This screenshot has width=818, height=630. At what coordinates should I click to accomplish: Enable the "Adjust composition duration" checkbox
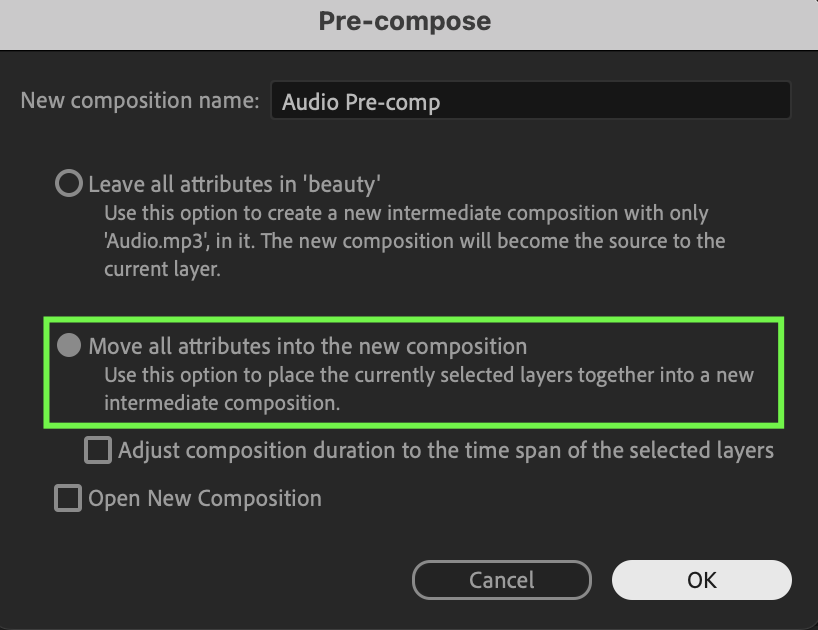click(x=98, y=450)
